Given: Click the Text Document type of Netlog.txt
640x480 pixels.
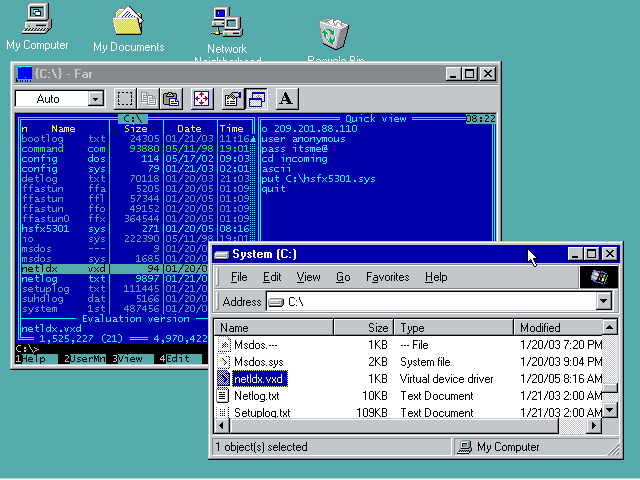Looking at the screenshot, I should 437,396.
